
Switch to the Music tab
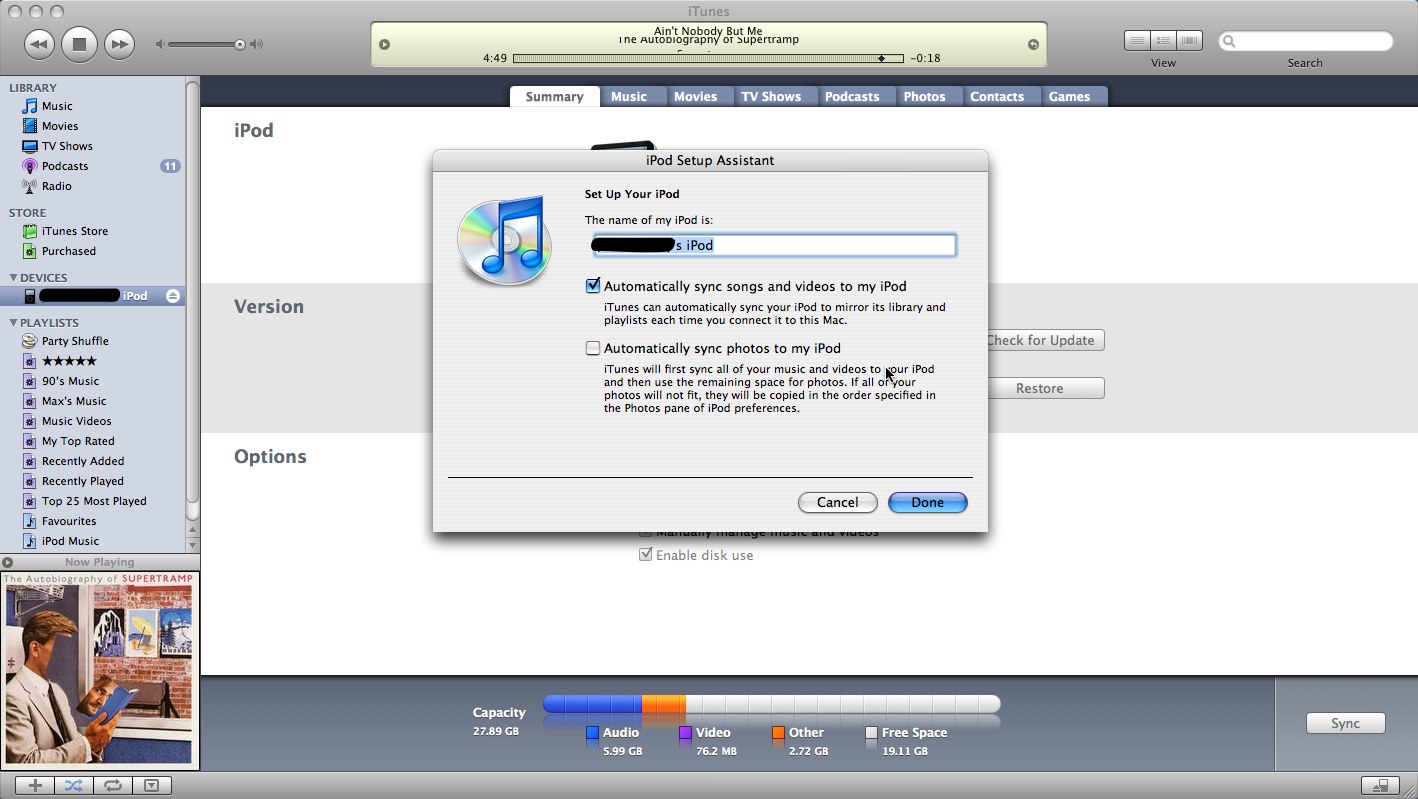(x=629, y=97)
